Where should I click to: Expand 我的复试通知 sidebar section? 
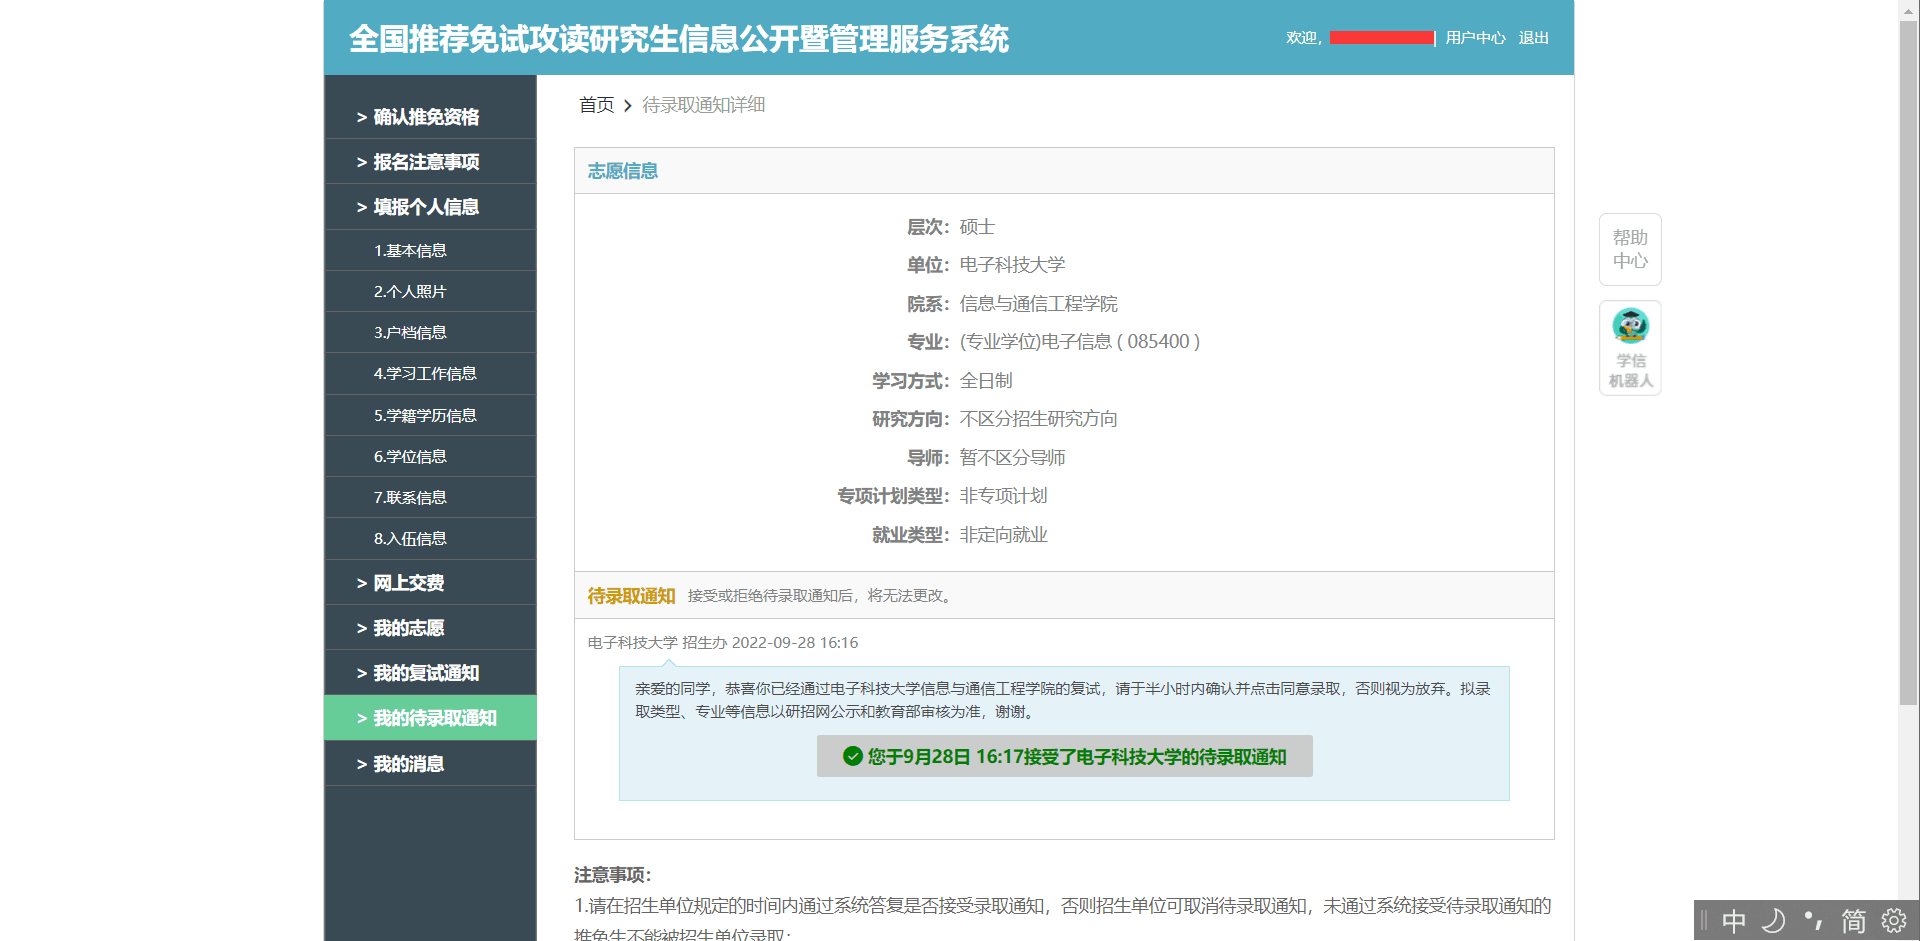pos(430,672)
